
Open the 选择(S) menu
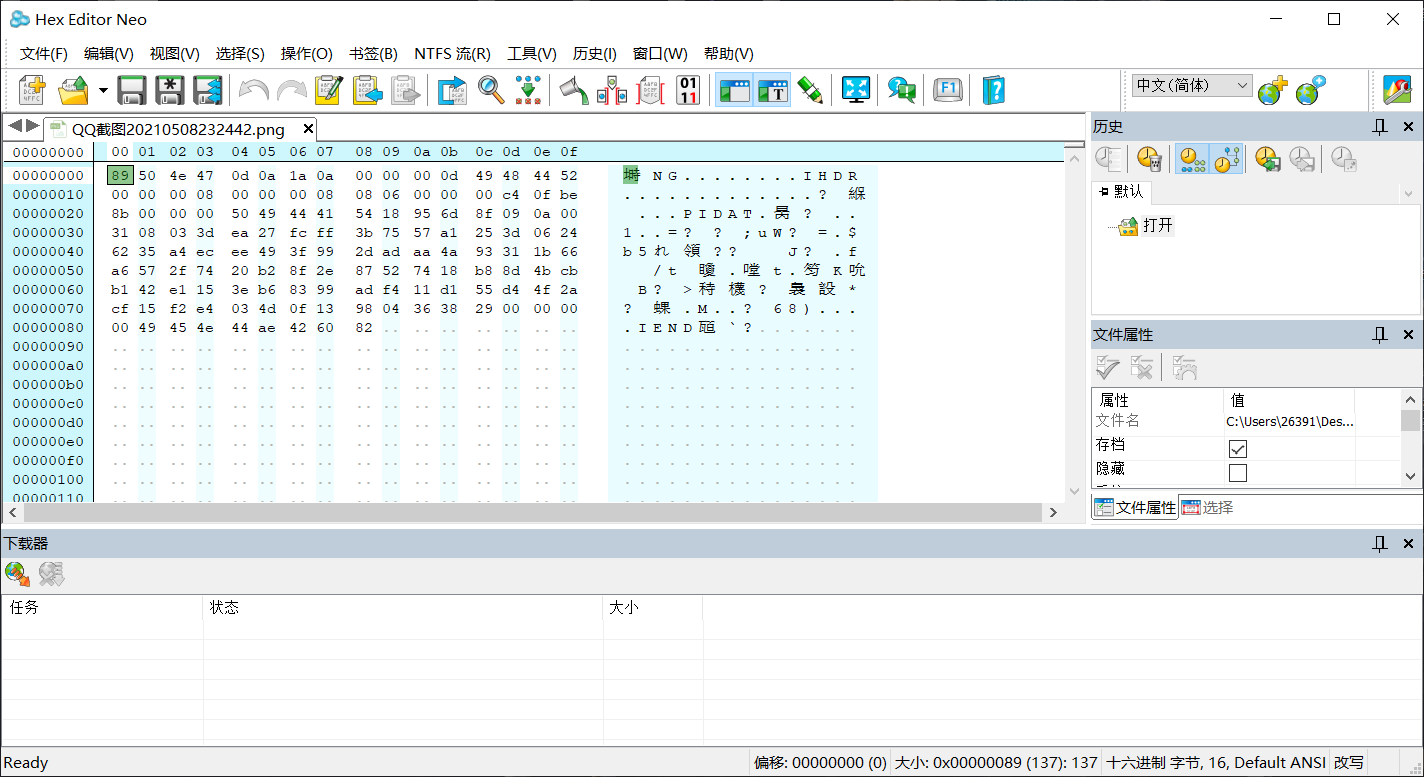(x=240, y=54)
